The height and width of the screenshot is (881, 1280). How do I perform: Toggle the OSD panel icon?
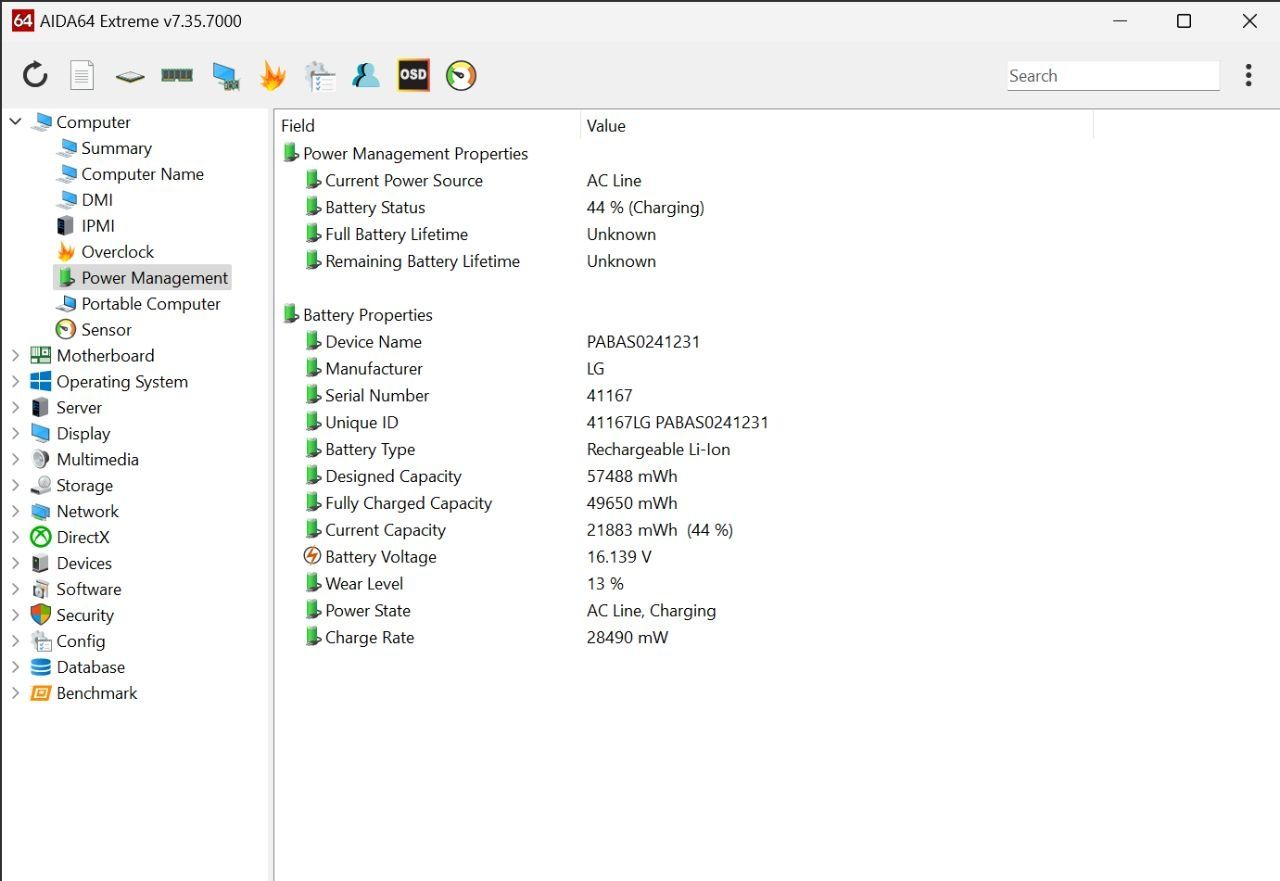coord(413,75)
